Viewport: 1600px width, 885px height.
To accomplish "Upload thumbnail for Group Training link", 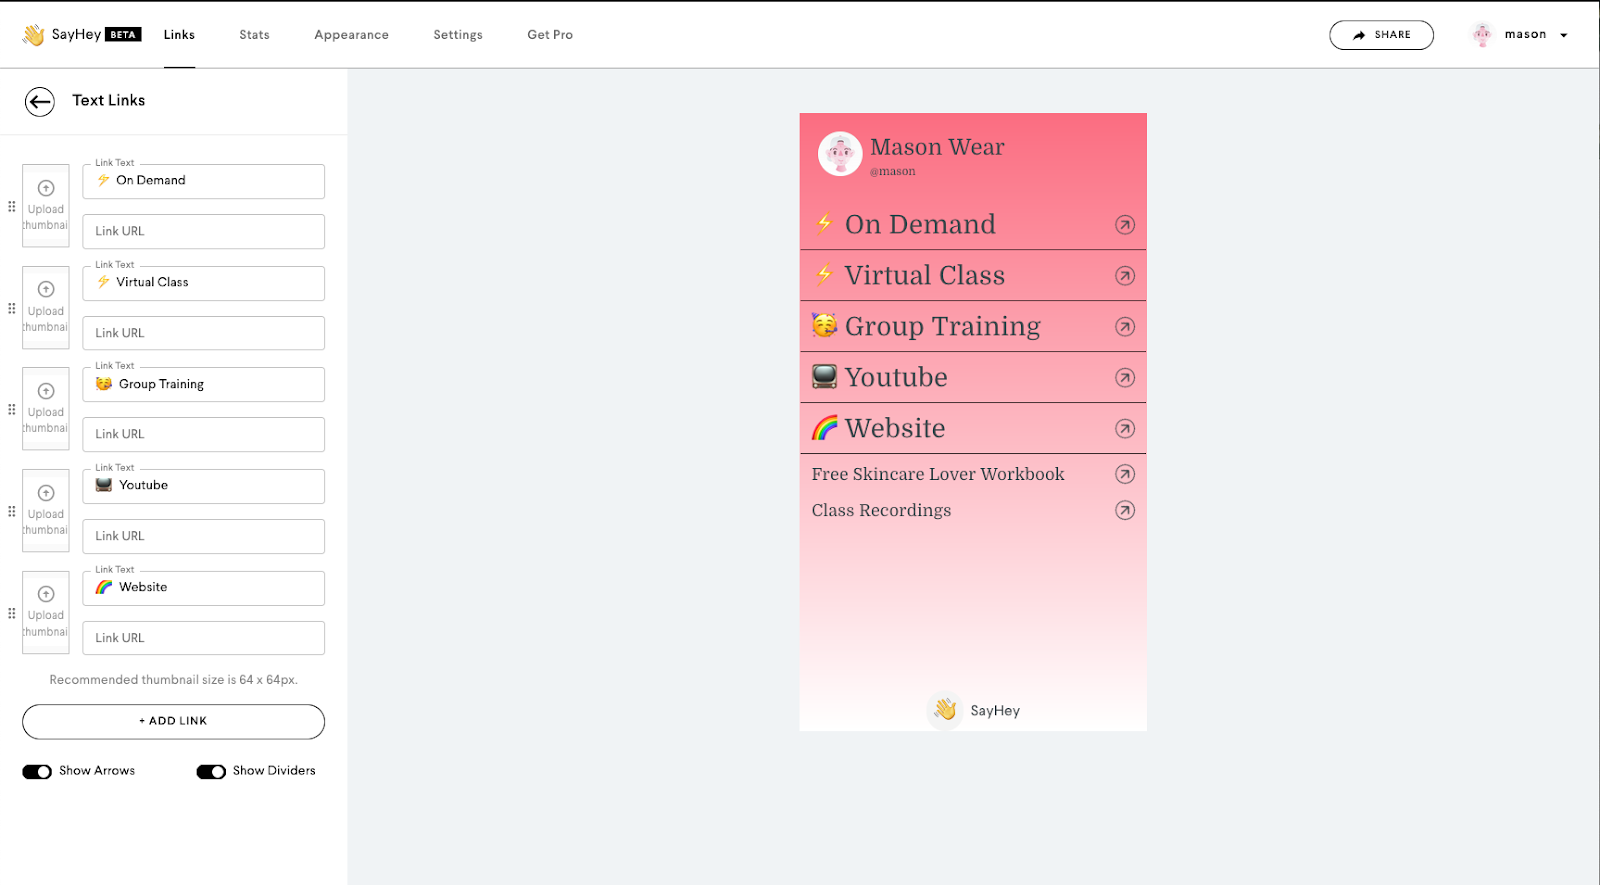I will click(46, 408).
